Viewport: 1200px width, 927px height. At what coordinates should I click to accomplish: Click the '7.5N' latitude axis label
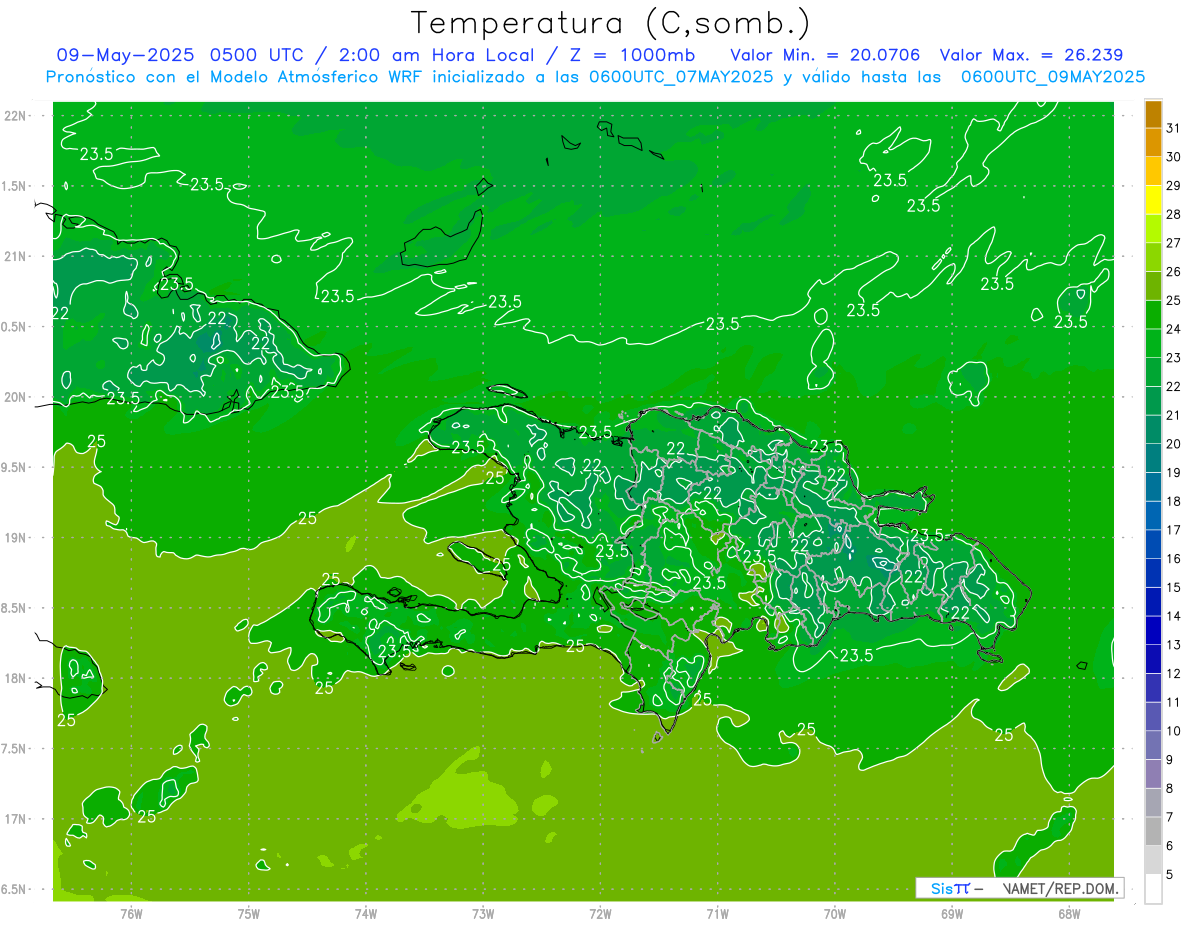tap(14, 749)
